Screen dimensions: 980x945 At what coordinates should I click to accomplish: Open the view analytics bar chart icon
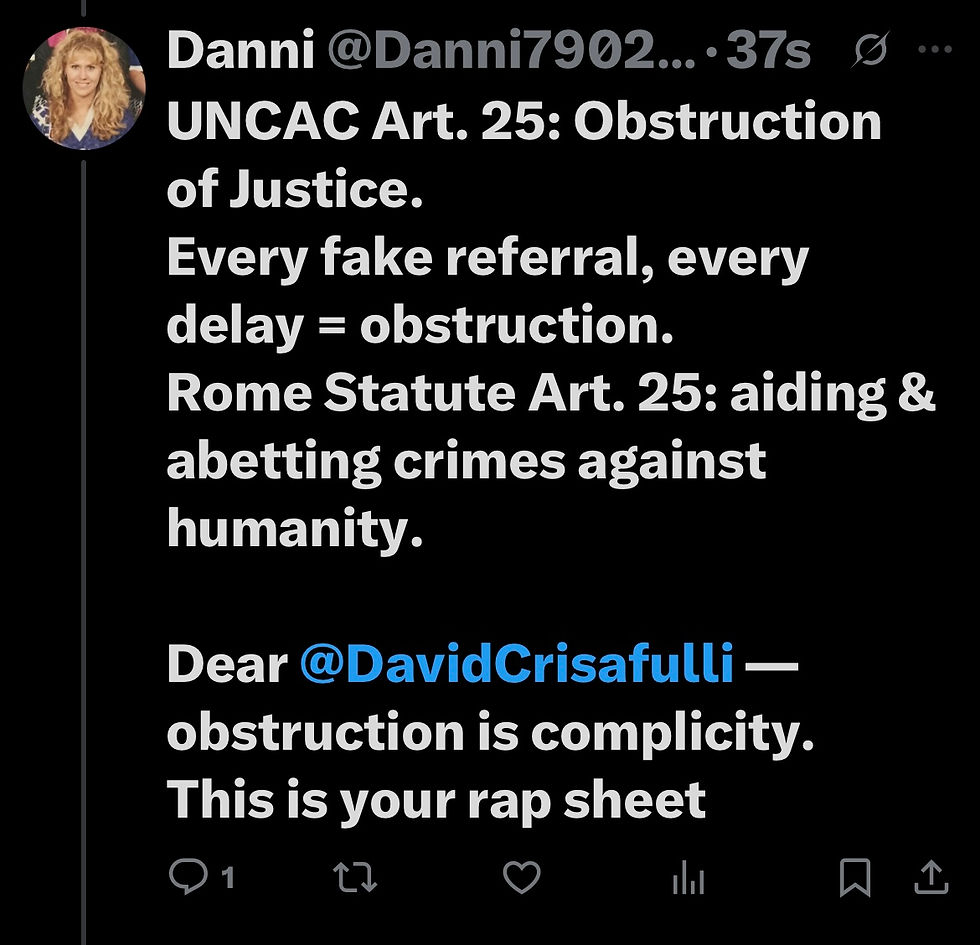[x=687, y=878]
